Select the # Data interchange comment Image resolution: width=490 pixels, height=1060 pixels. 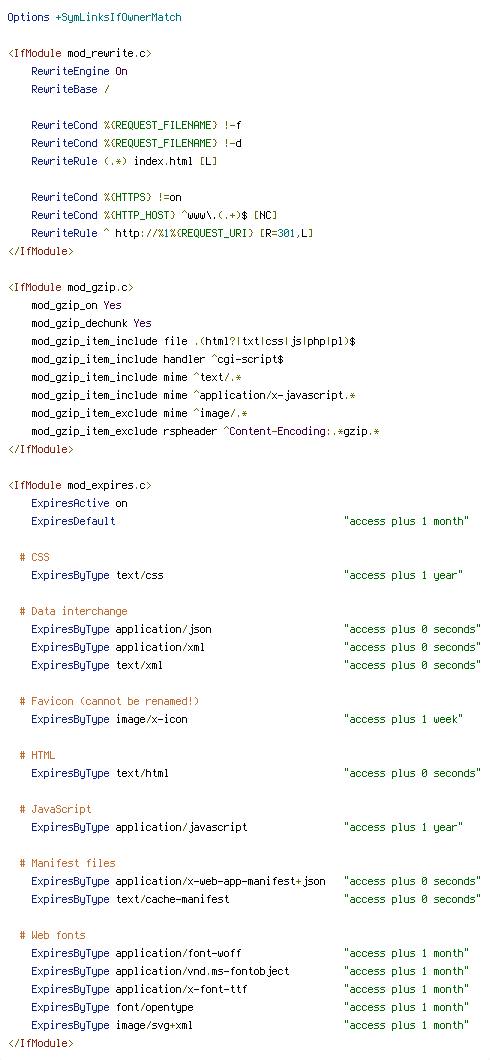click(73, 611)
